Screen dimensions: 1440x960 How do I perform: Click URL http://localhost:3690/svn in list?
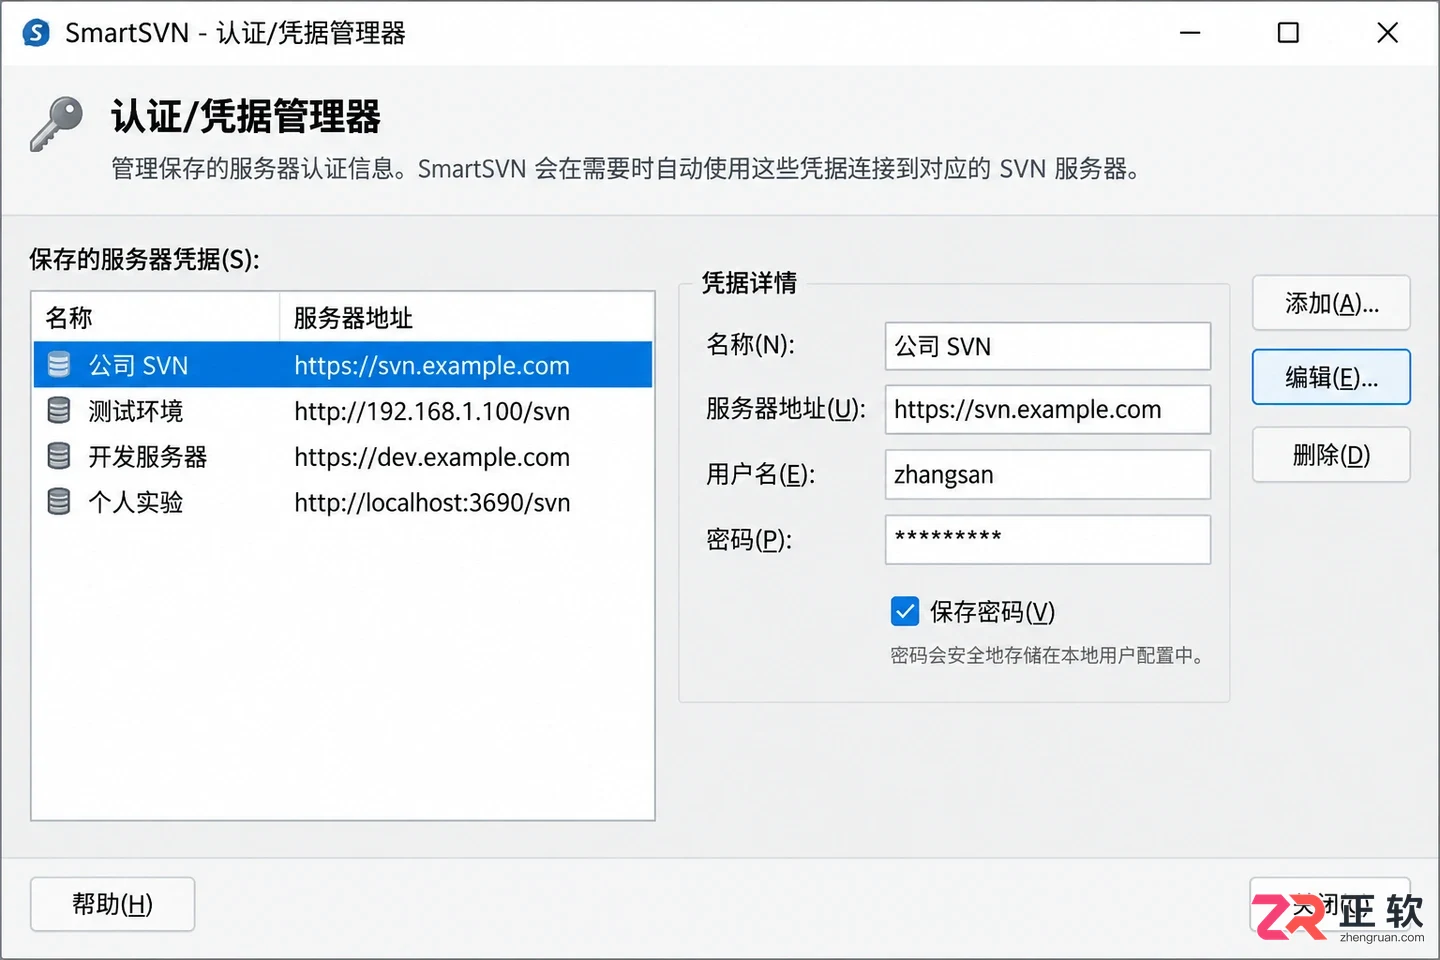pyautogui.click(x=432, y=502)
